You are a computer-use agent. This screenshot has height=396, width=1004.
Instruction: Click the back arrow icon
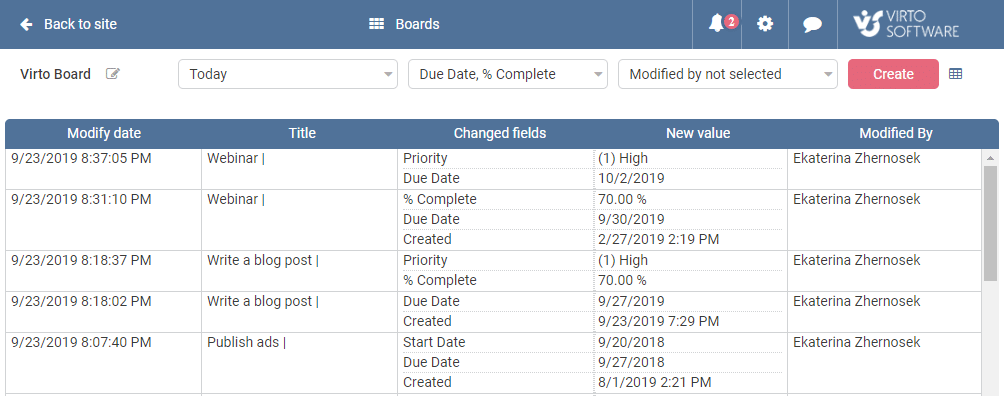pyautogui.click(x=26, y=24)
